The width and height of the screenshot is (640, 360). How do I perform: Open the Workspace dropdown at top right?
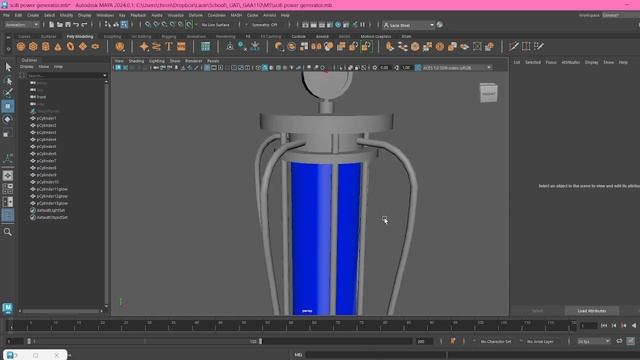620,15
